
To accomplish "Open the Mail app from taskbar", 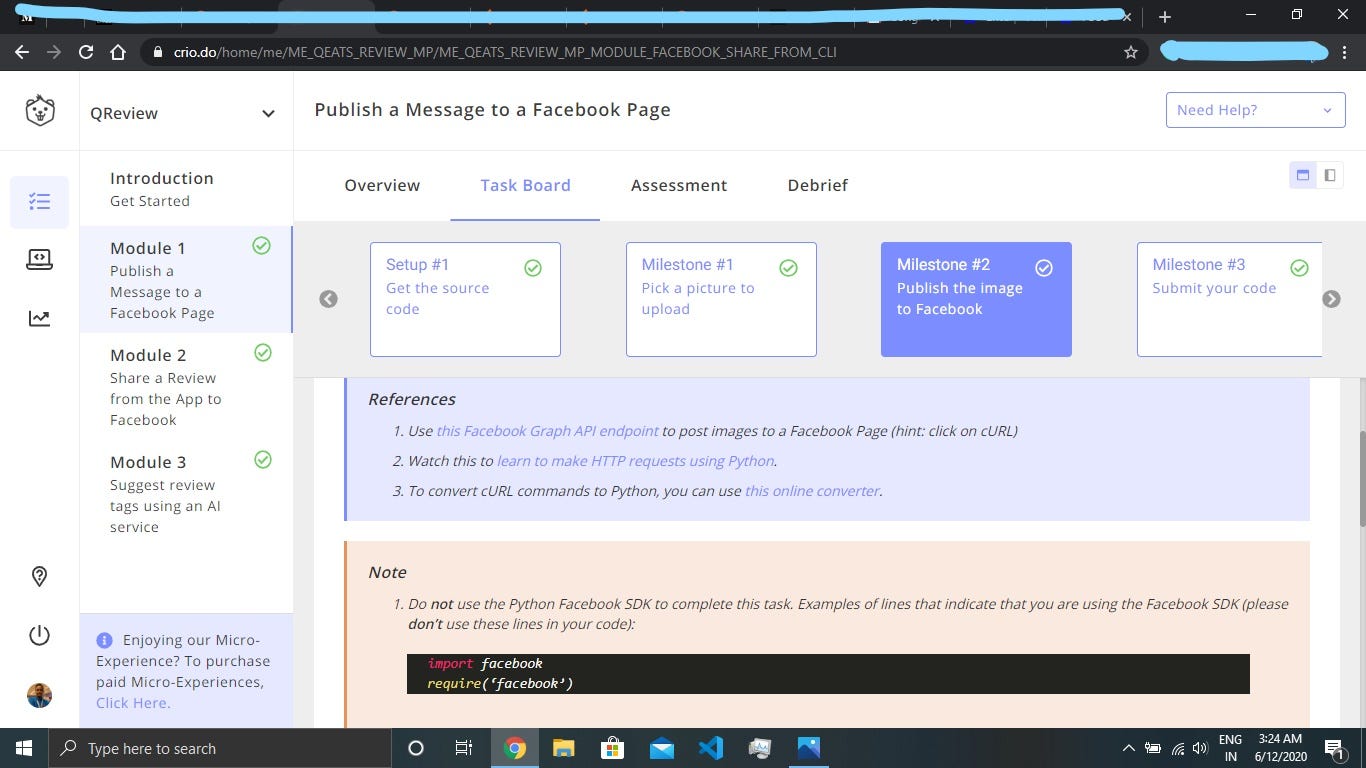I will 662,748.
